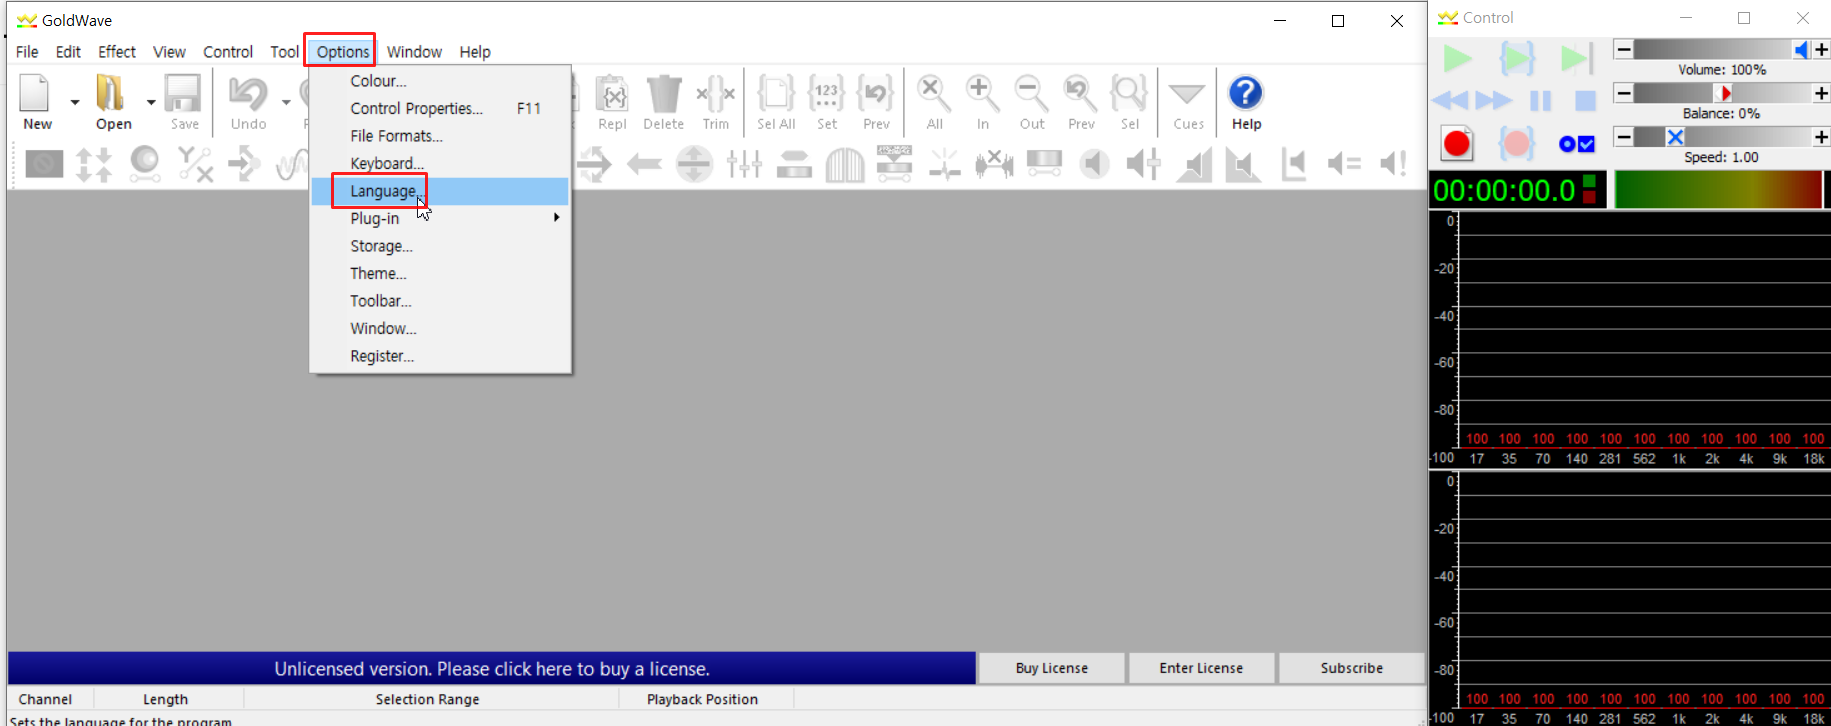Click the fade in effect icon
The height and width of the screenshot is (726, 1831).
pyautogui.click(x=1194, y=164)
